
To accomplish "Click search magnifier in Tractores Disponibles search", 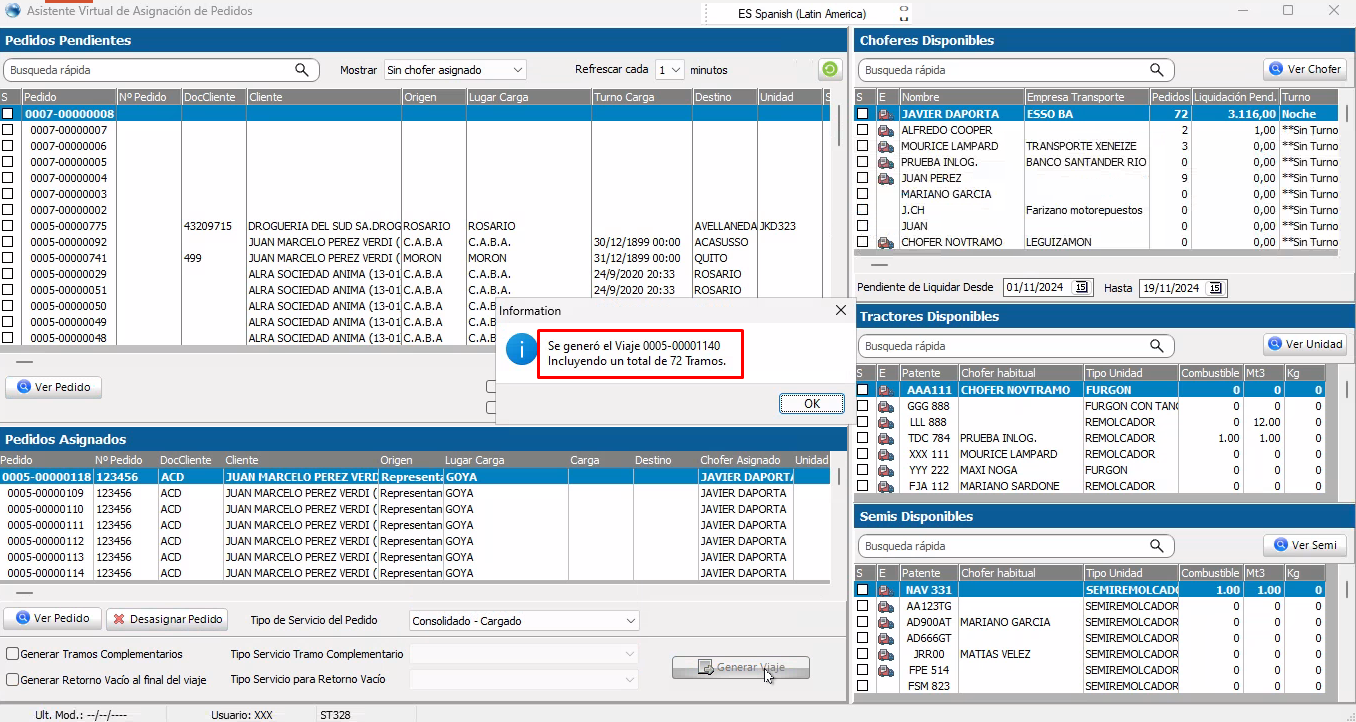I will [1157, 346].
